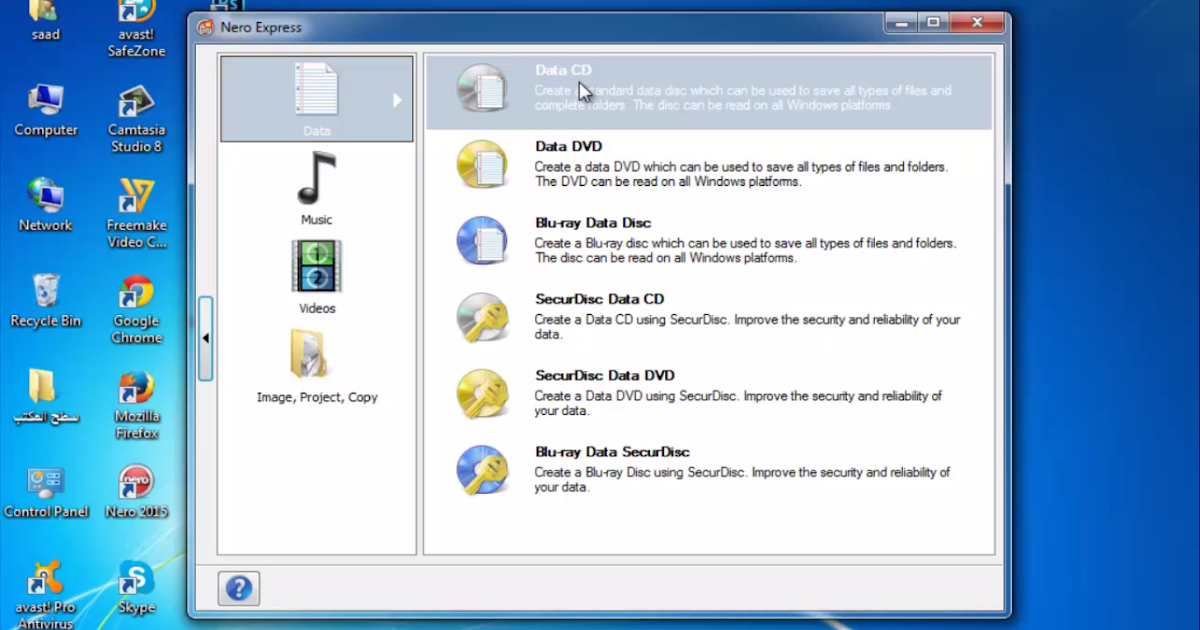This screenshot has width=1200, height=630.
Task: Click the Music category label
Action: pos(316,220)
